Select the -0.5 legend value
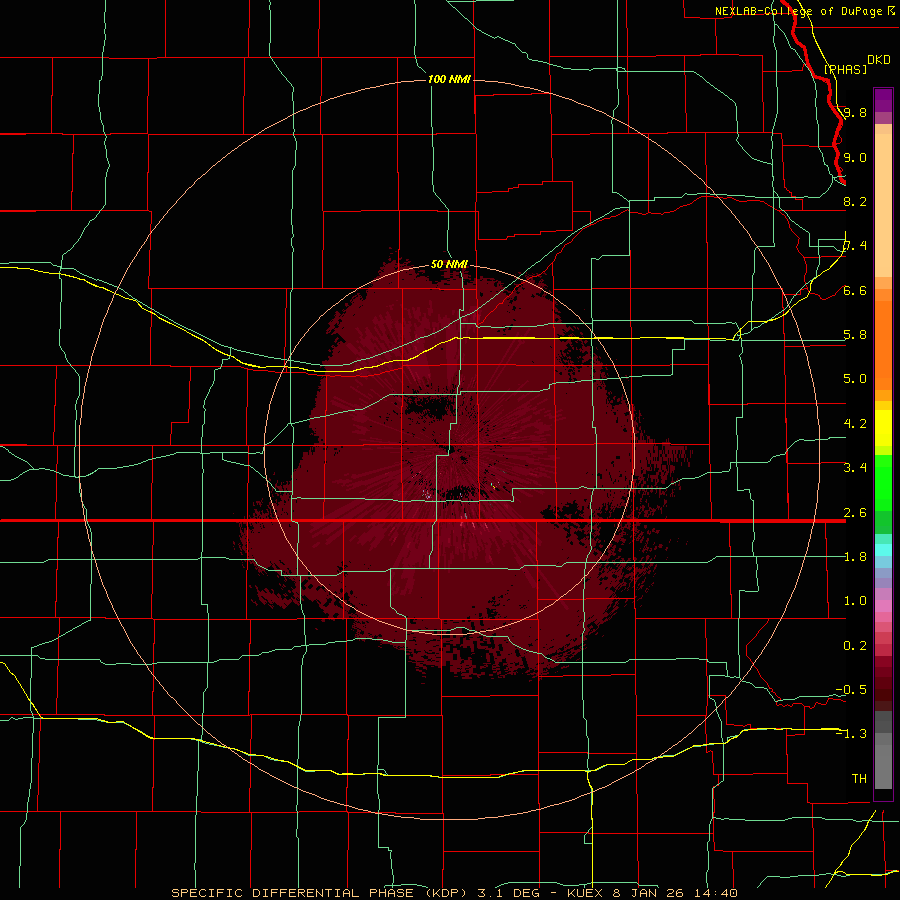Viewport: 900px width, 900px height. click(x=851, y=690)
